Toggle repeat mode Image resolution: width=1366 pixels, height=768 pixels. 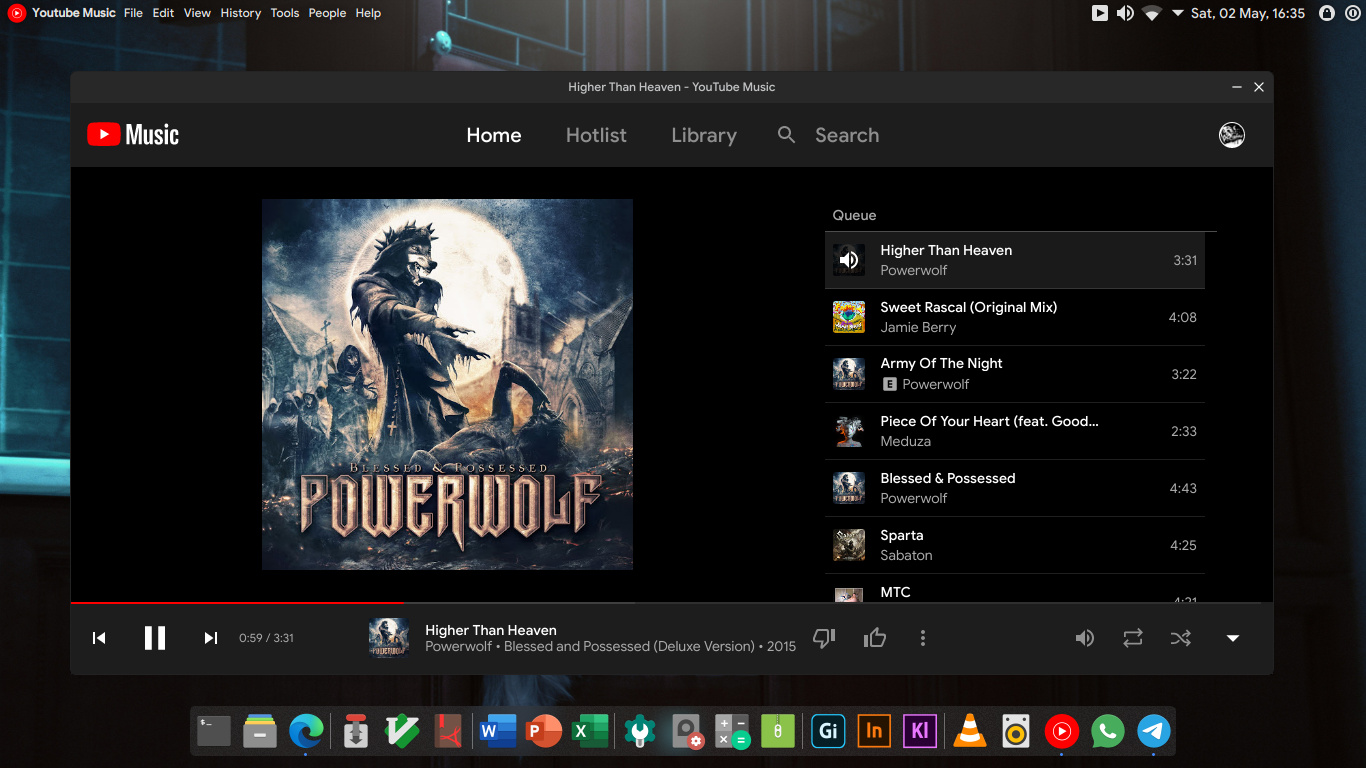[x=1132, y=638]
